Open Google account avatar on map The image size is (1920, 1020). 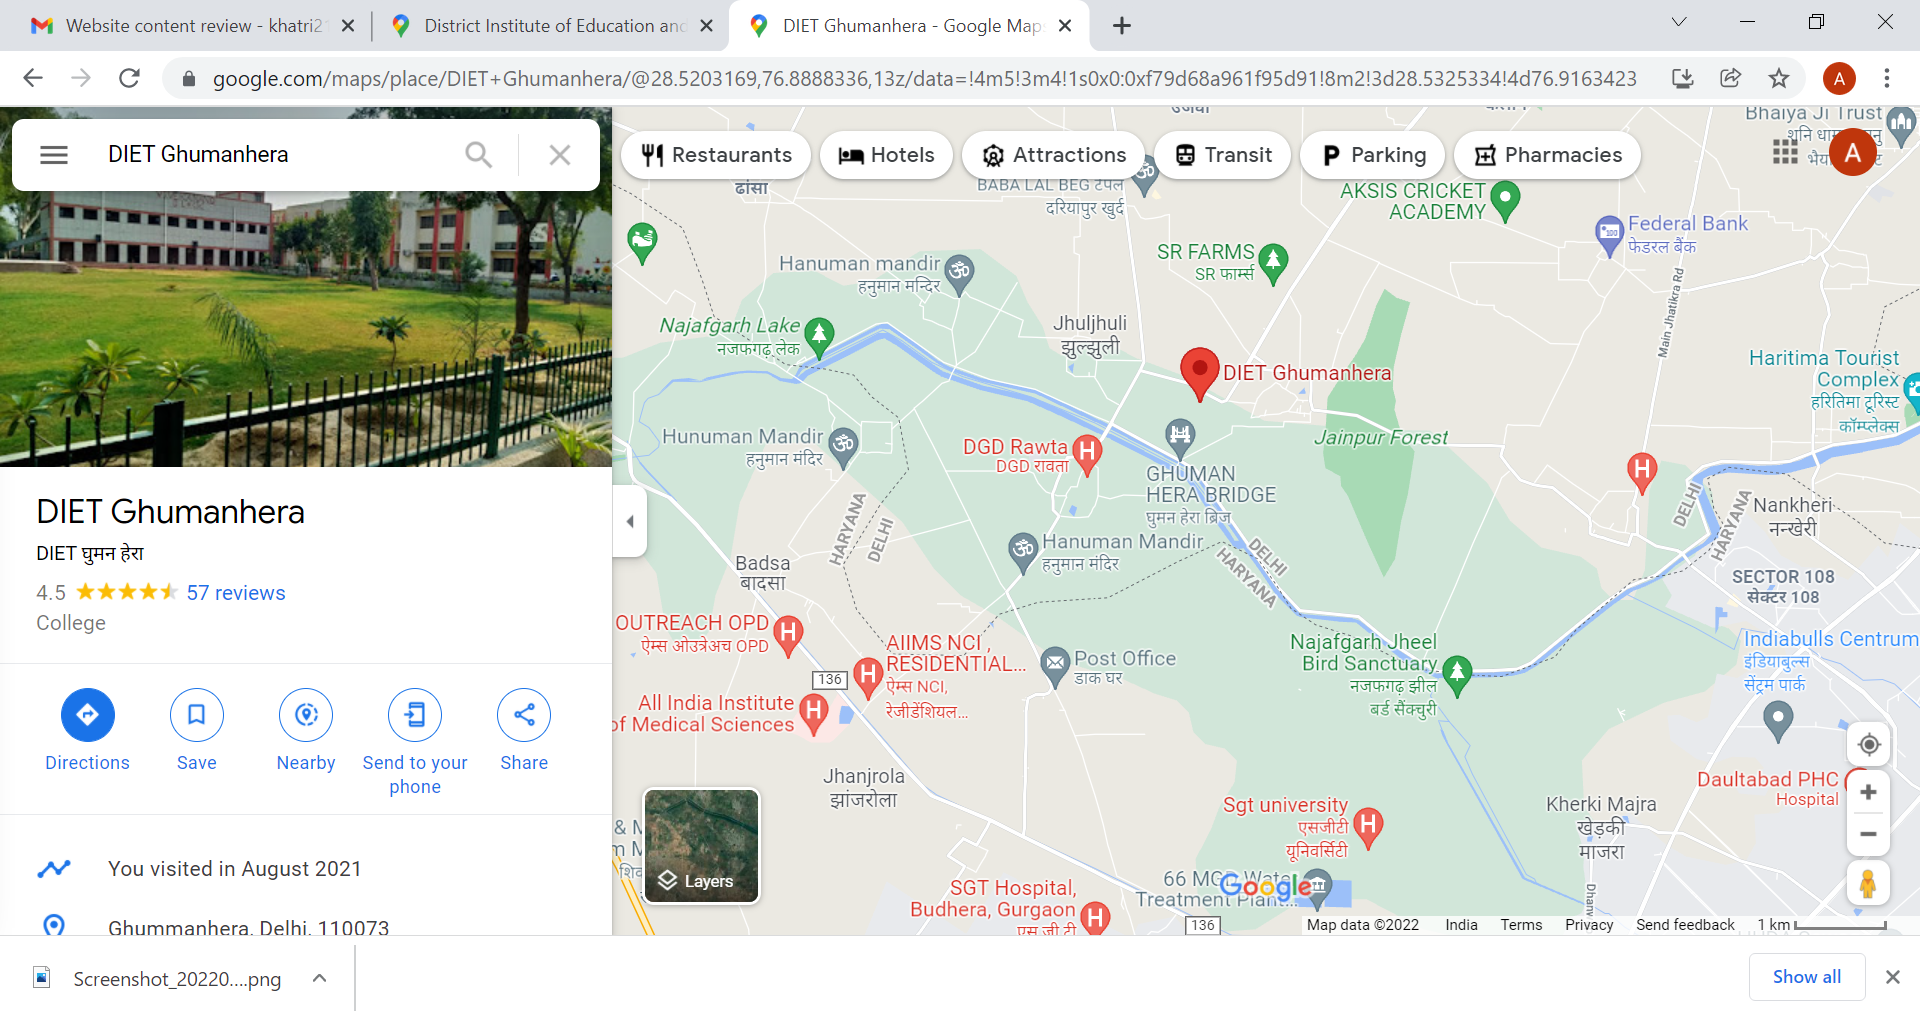1853,152
